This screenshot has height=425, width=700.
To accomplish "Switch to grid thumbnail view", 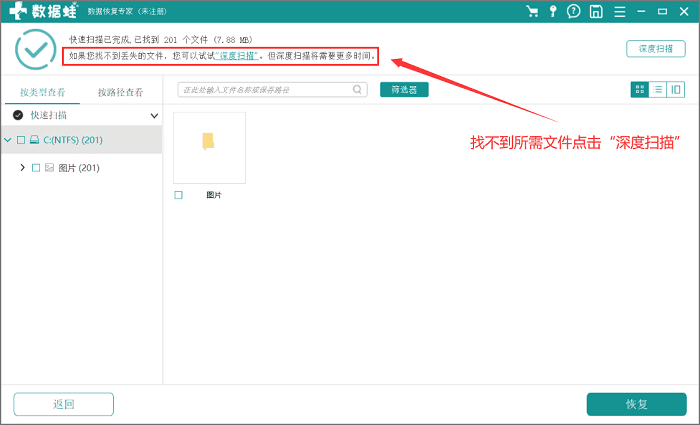I will pos(640,90).
